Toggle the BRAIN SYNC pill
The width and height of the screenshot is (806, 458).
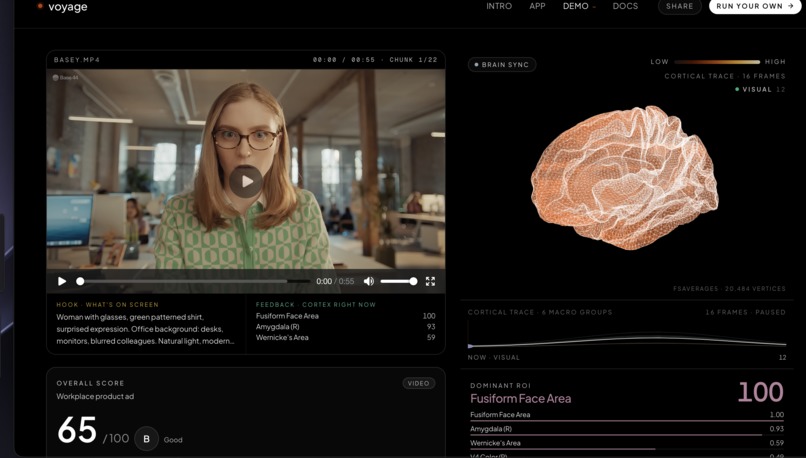pyautogui.click(x=502, y=65)
